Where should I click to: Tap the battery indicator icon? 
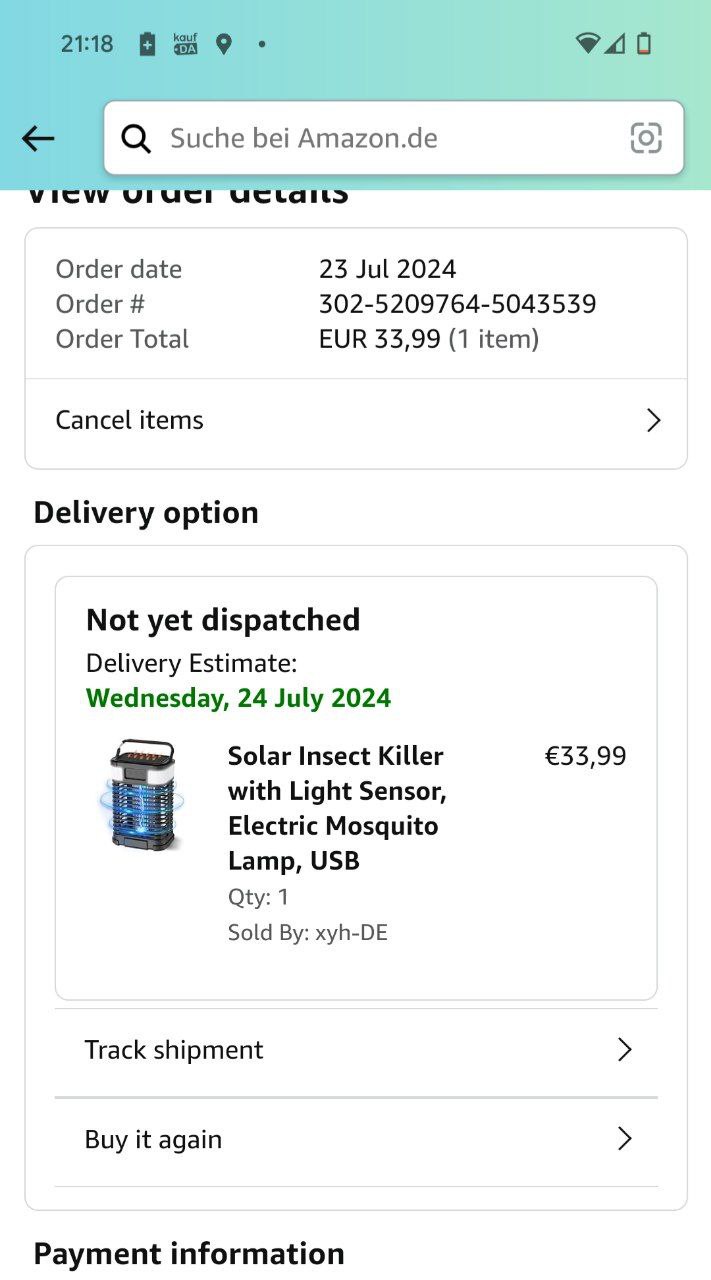644,43
